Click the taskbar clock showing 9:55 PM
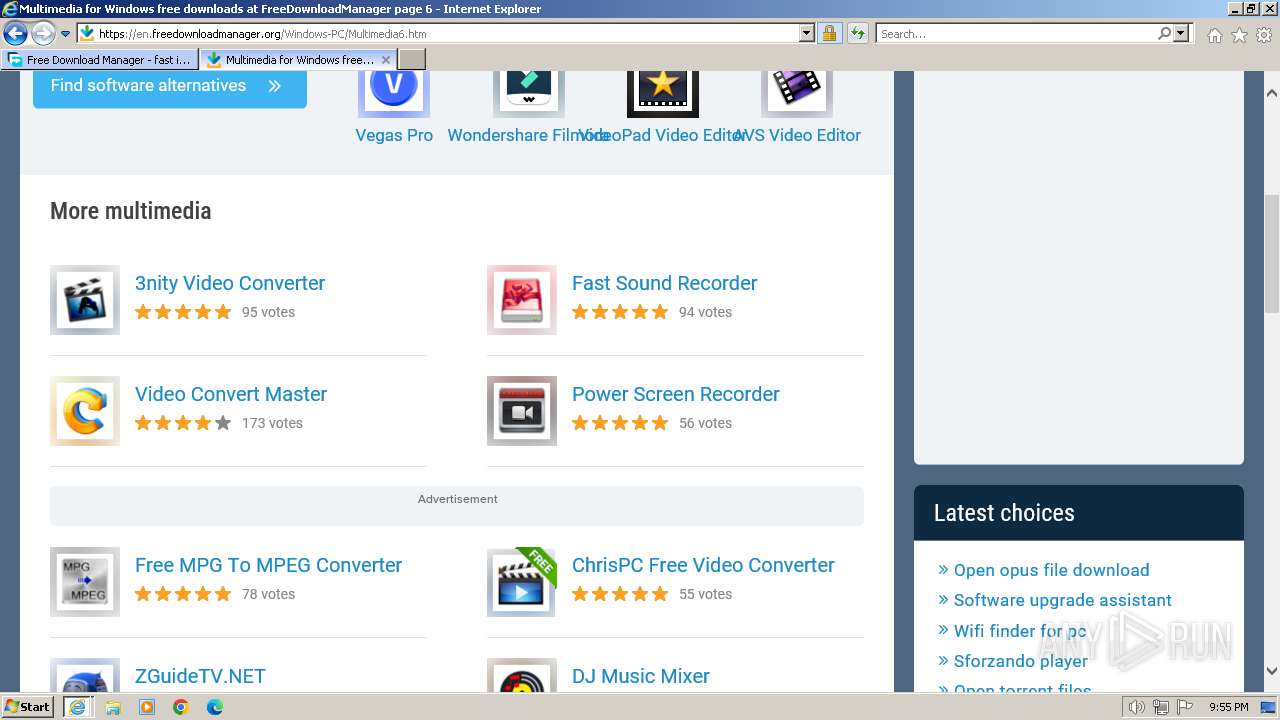 tap(1228, 707)
